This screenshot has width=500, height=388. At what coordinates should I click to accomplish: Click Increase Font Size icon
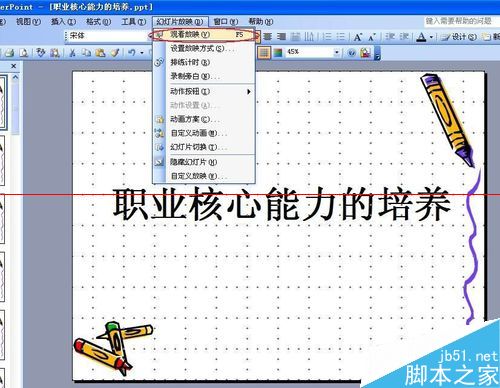click(x=358, y=37)
